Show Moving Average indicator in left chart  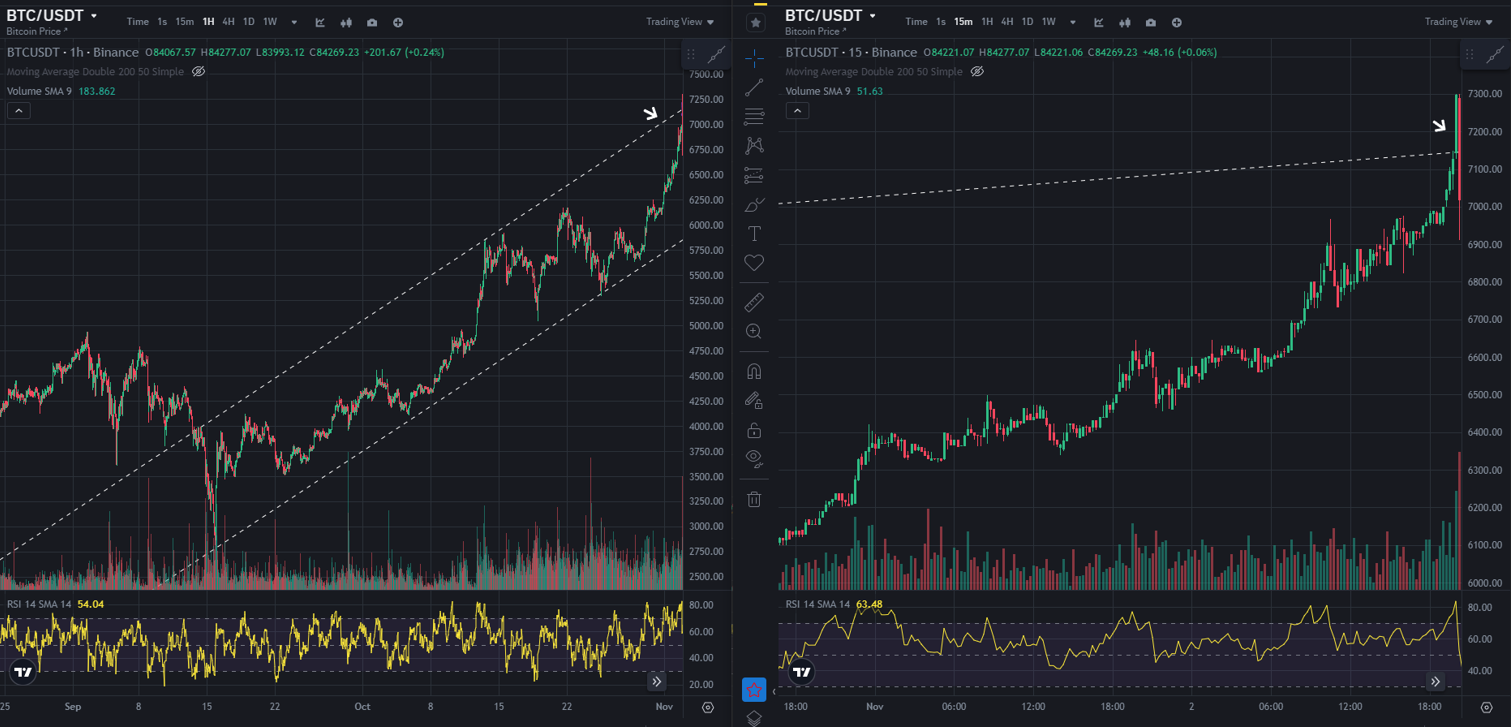(x=198, y=72)
